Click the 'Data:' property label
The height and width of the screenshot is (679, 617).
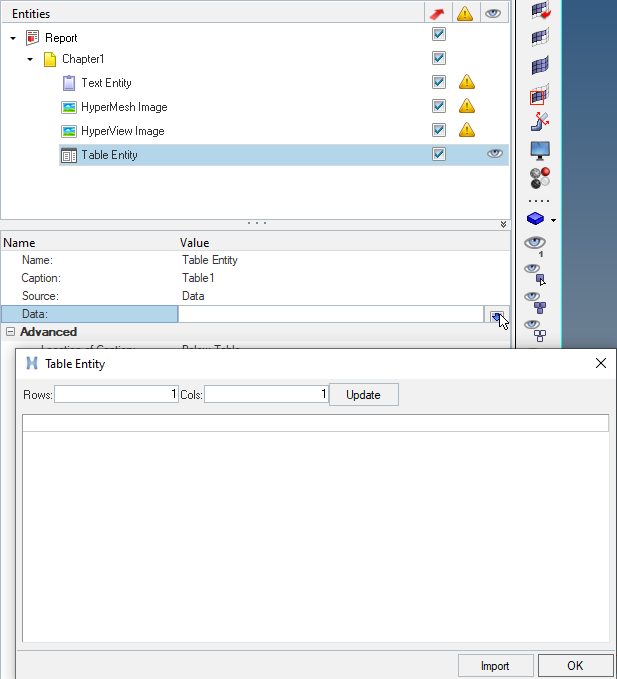pyautogui.click(x=35, y=314)
